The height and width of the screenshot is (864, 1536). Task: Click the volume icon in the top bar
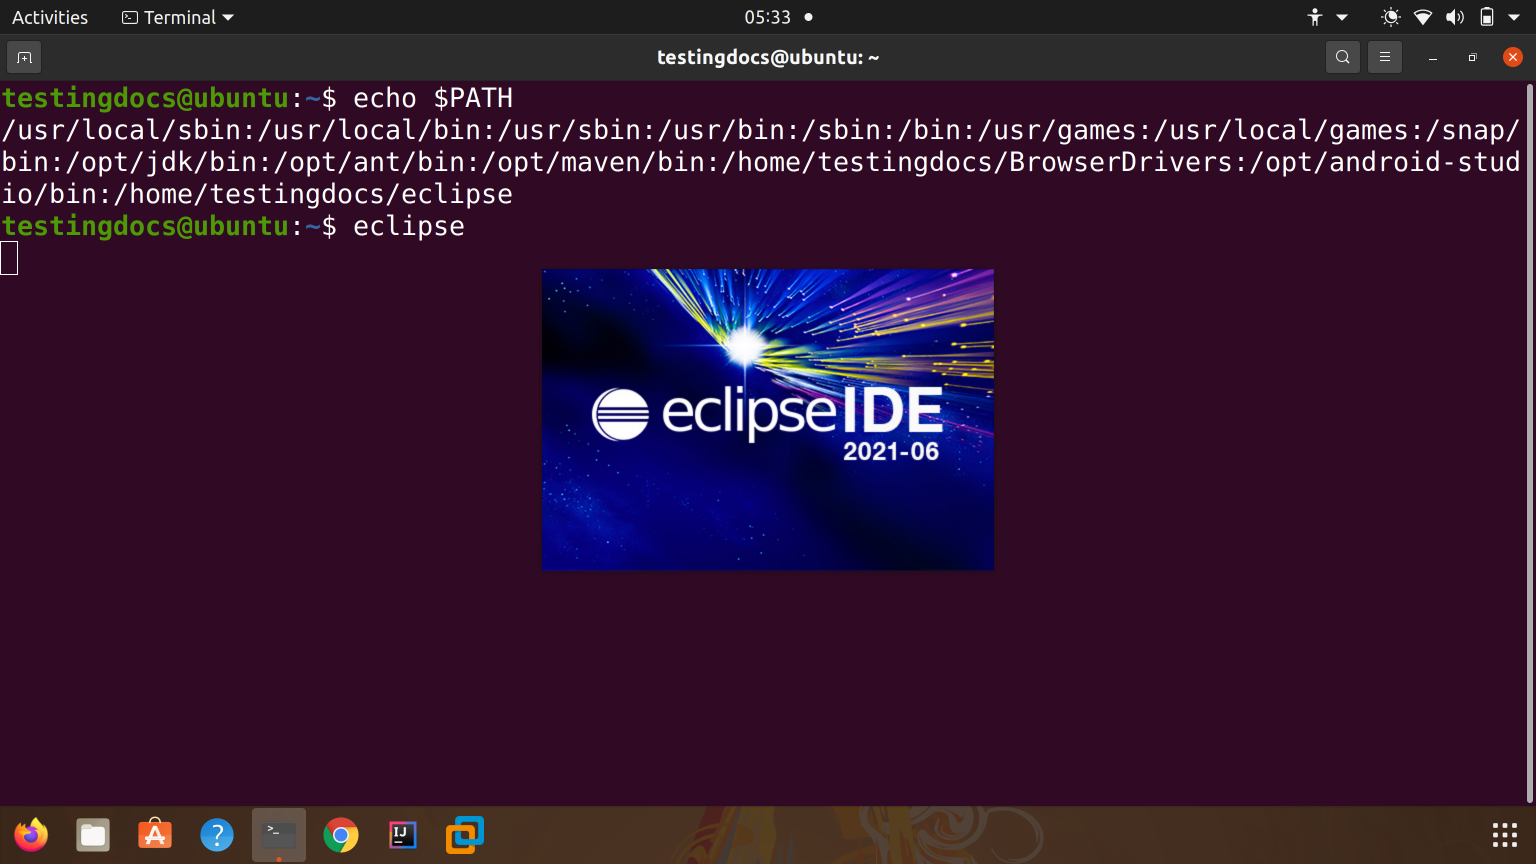pyautogui.click(x=1455, y=16)
